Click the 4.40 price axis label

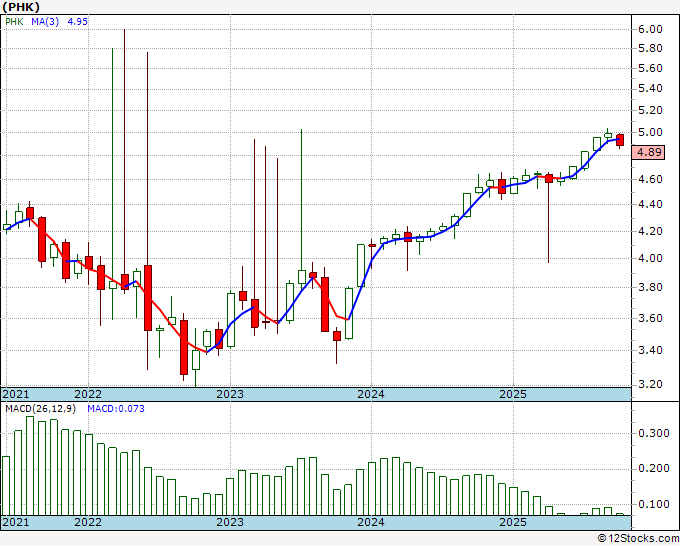(x=650, y=204)
